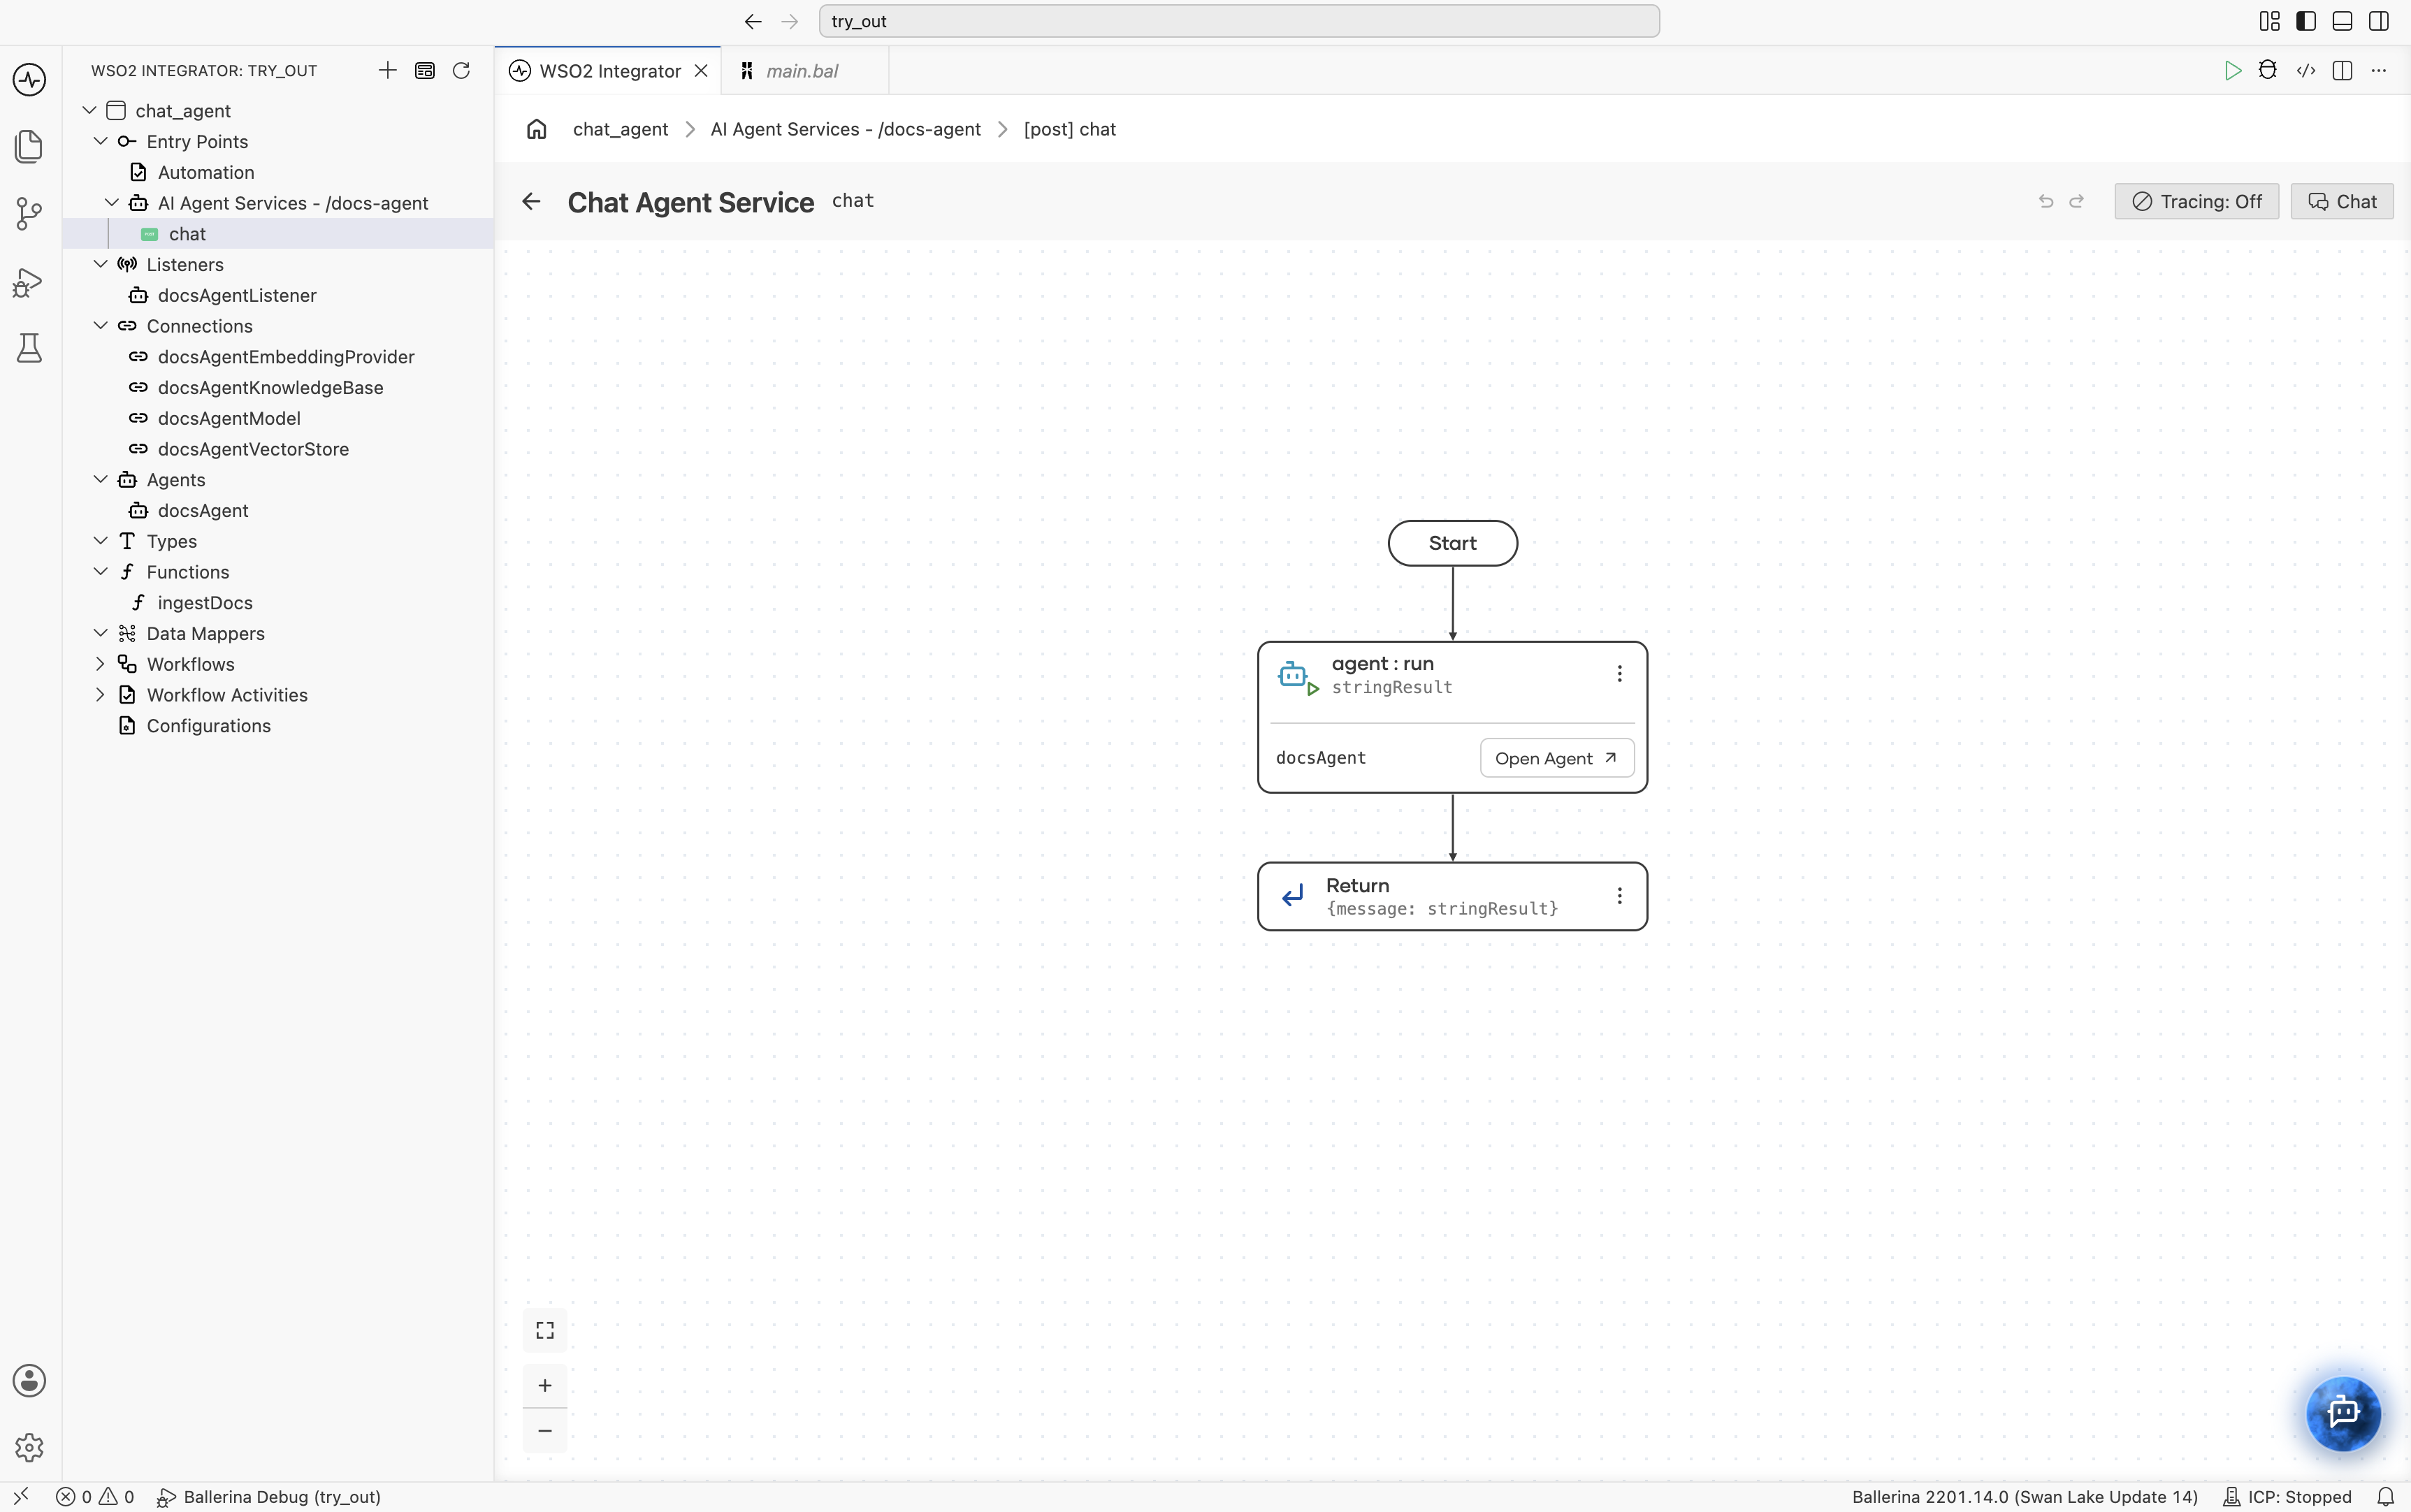Open the Explorer files icon
The width and height of the screenshot is (2411, 1512).
point(29,146)
